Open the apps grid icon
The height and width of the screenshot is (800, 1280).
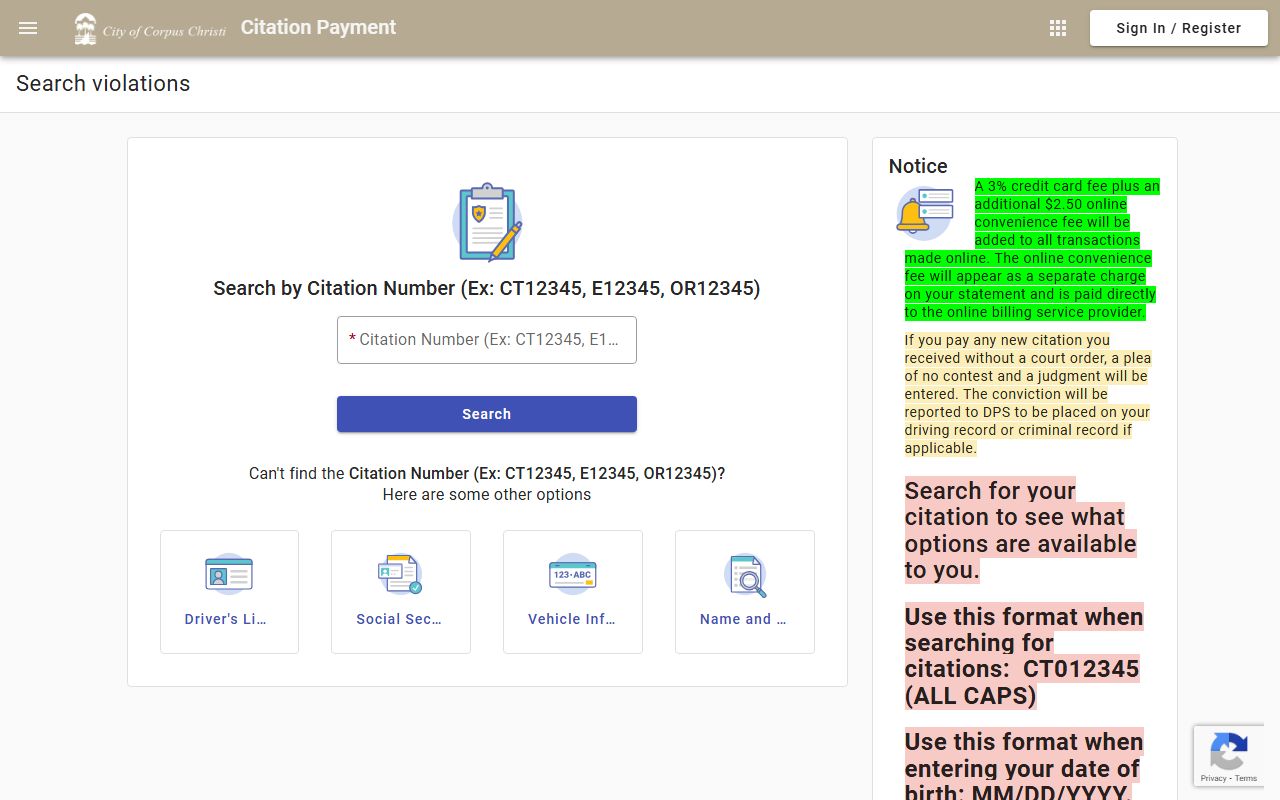pyautogui.click(x=1058, y=28)
